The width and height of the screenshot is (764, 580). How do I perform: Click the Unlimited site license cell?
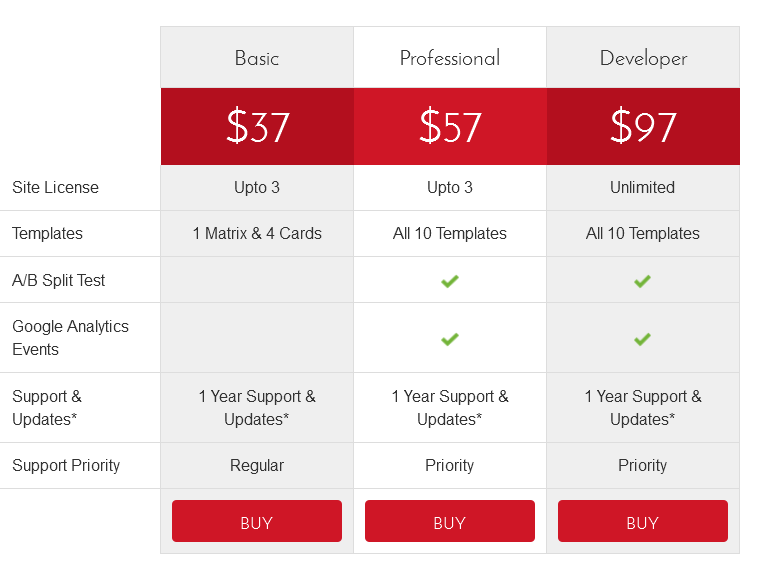[642, 188]
